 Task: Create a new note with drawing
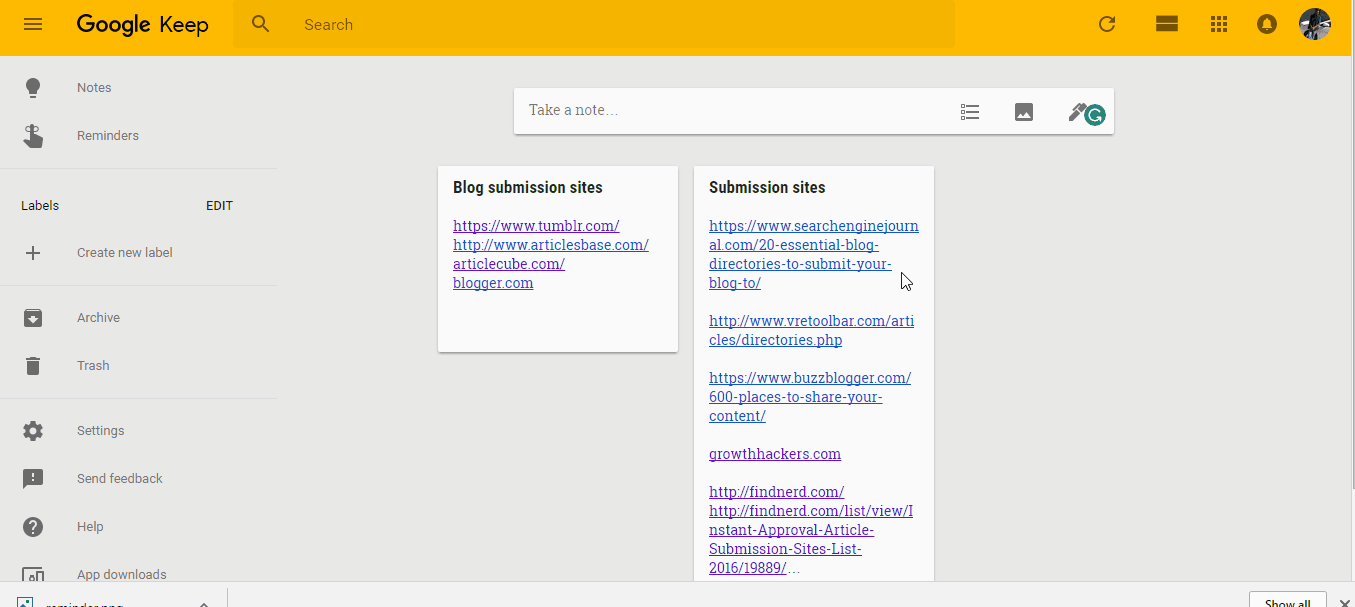click(x=1077, y=112)
